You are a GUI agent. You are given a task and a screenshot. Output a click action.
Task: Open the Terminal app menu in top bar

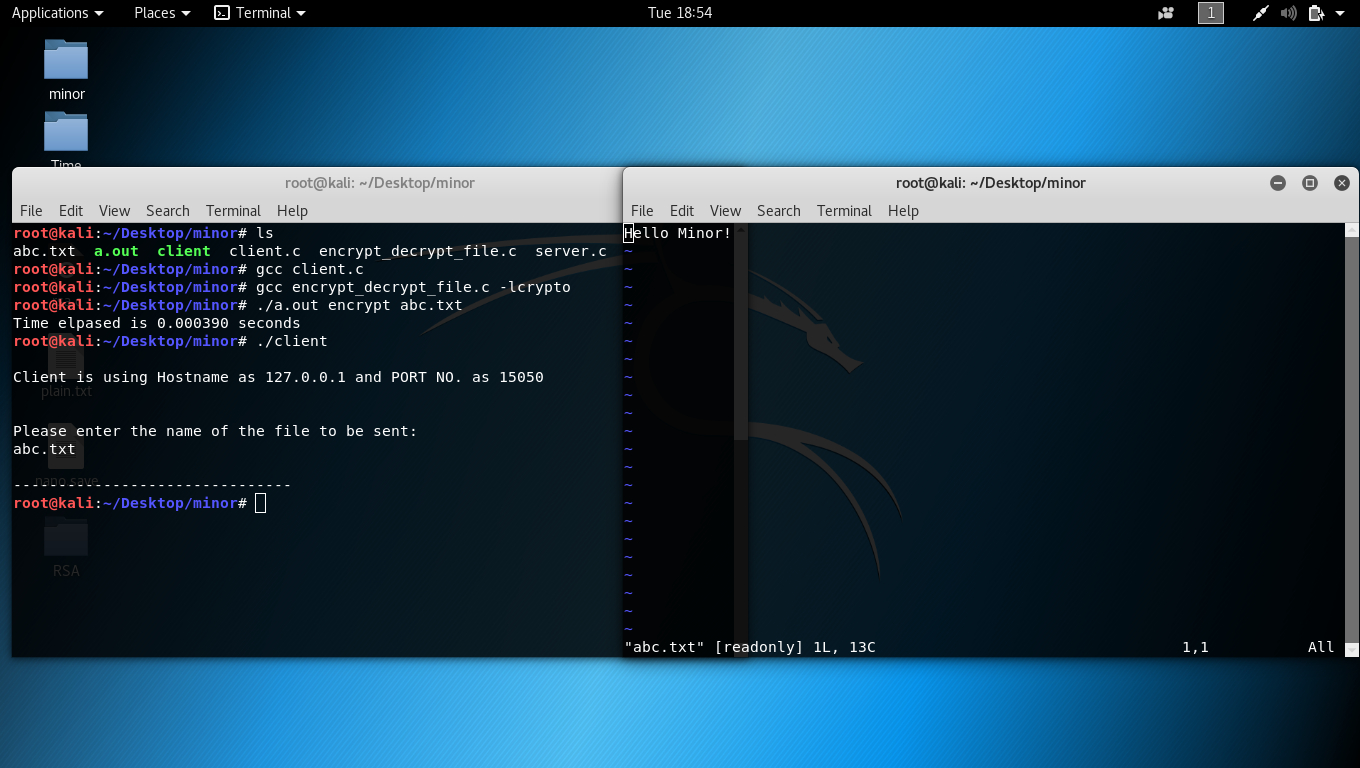pyautogui.click(x=260, y=13)
